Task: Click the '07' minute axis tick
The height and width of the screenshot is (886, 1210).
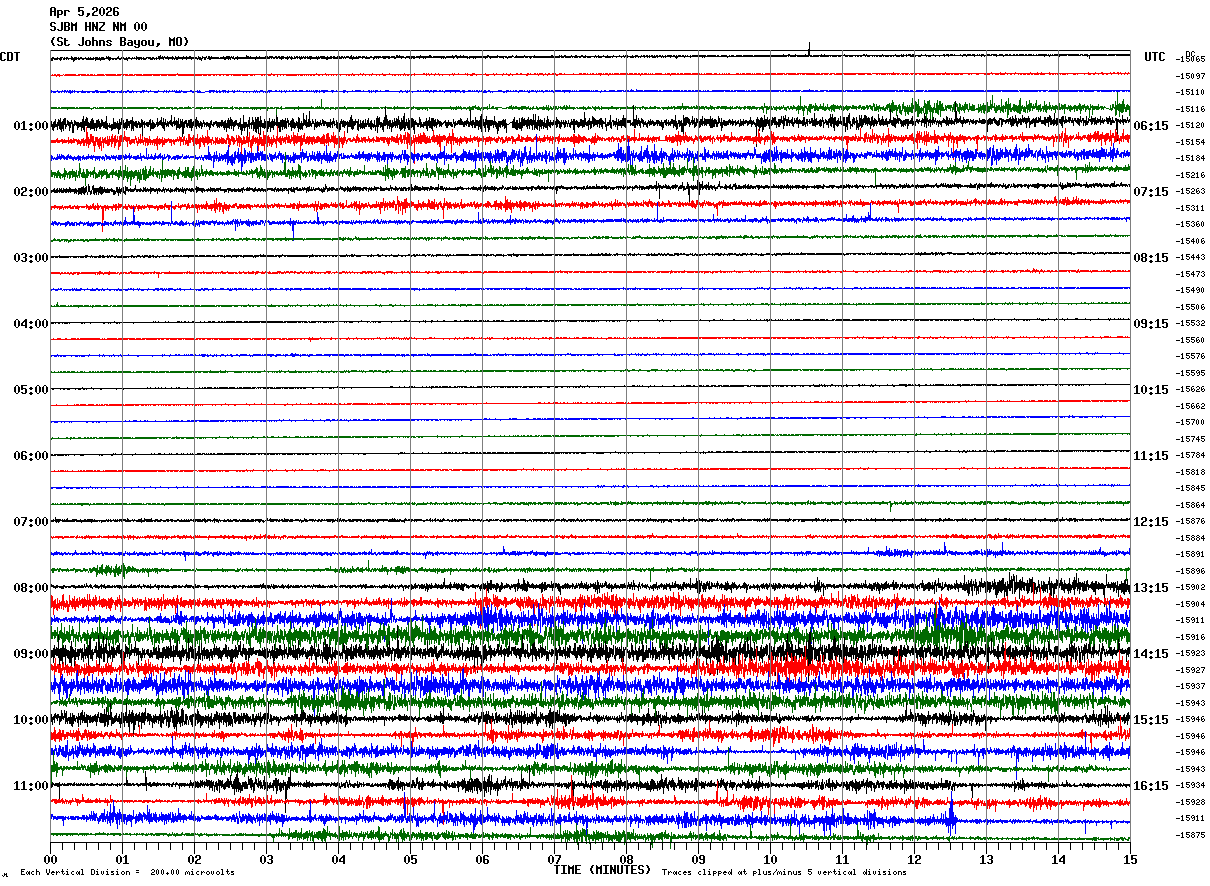Action: pyautogui.click(x=555, y=859)
